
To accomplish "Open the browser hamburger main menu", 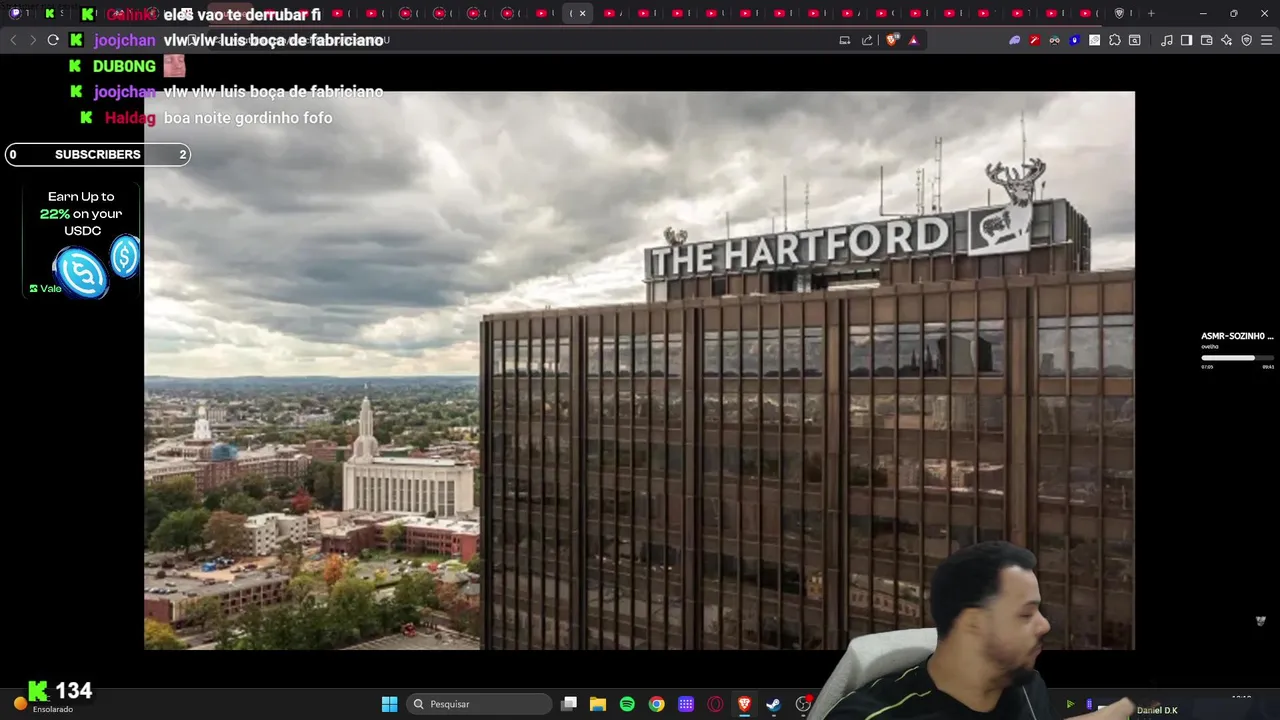I will (1266, 40).
